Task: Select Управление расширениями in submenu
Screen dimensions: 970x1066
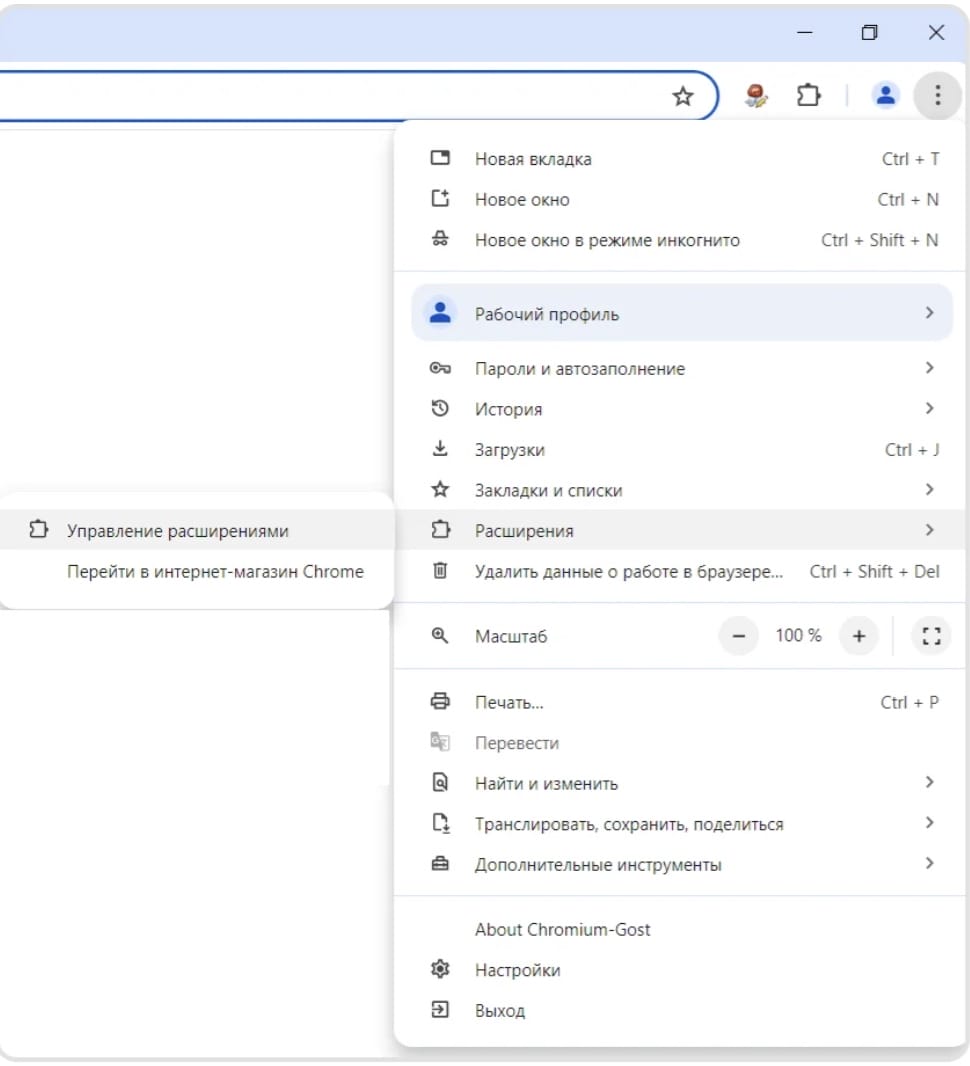Action: pos(178,531)
